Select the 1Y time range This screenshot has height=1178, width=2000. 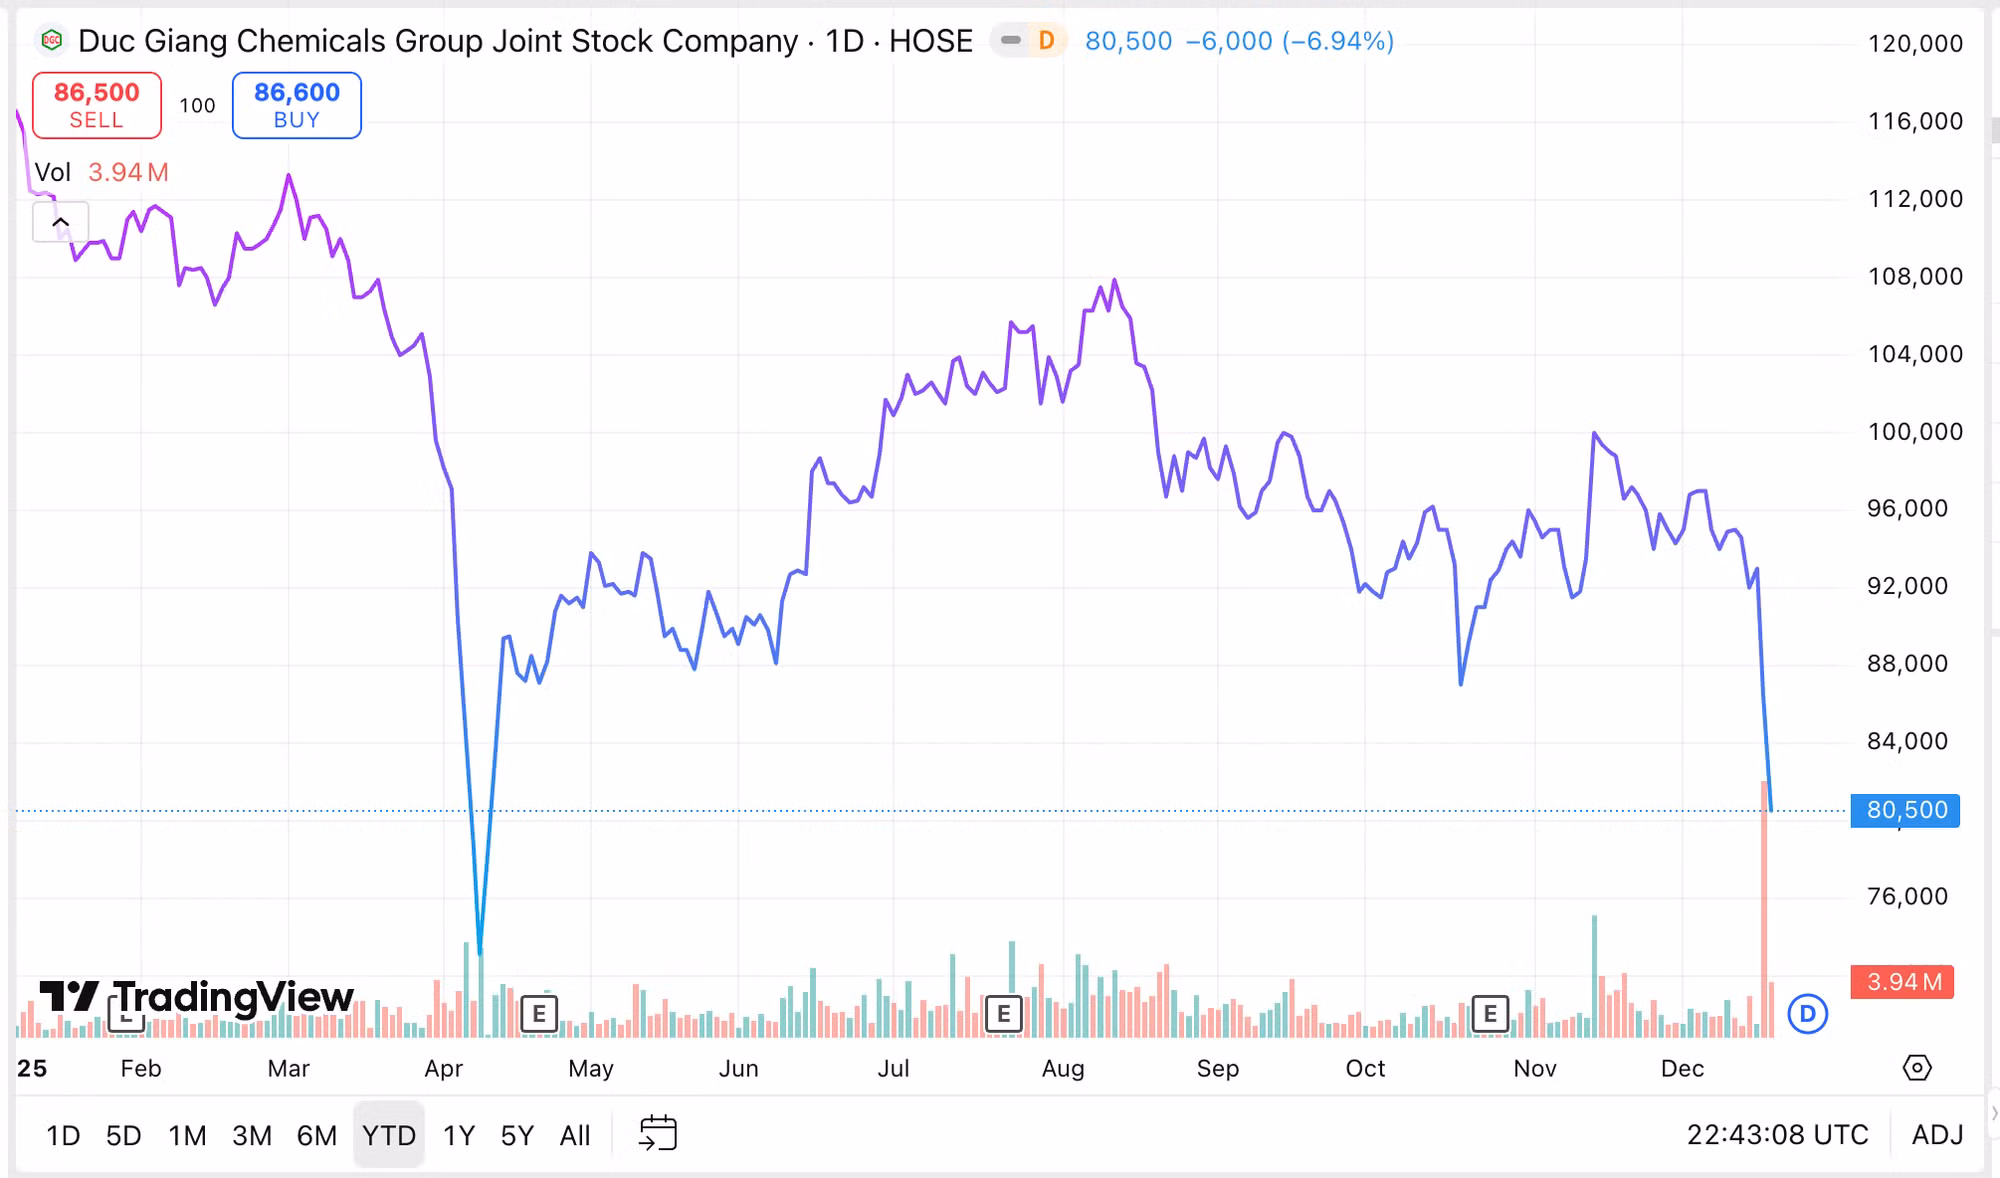coord(459,1135)
